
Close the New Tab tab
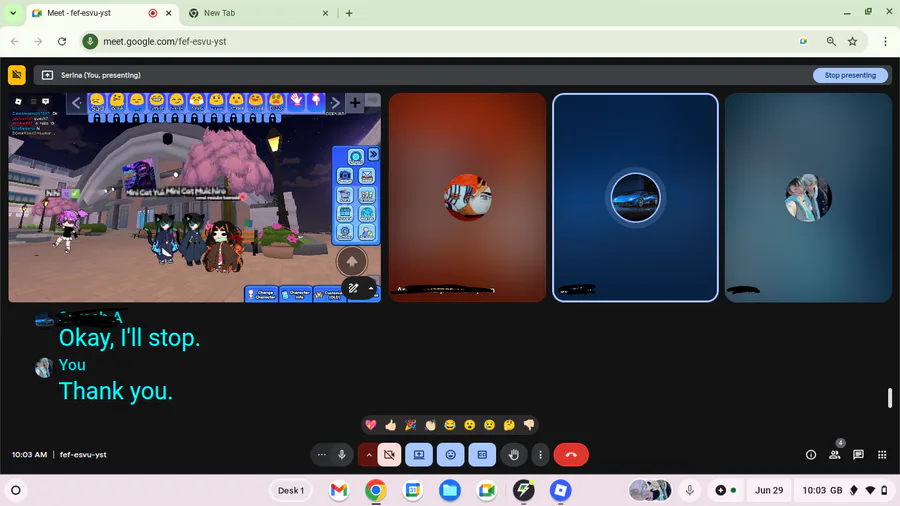(325, 13)
